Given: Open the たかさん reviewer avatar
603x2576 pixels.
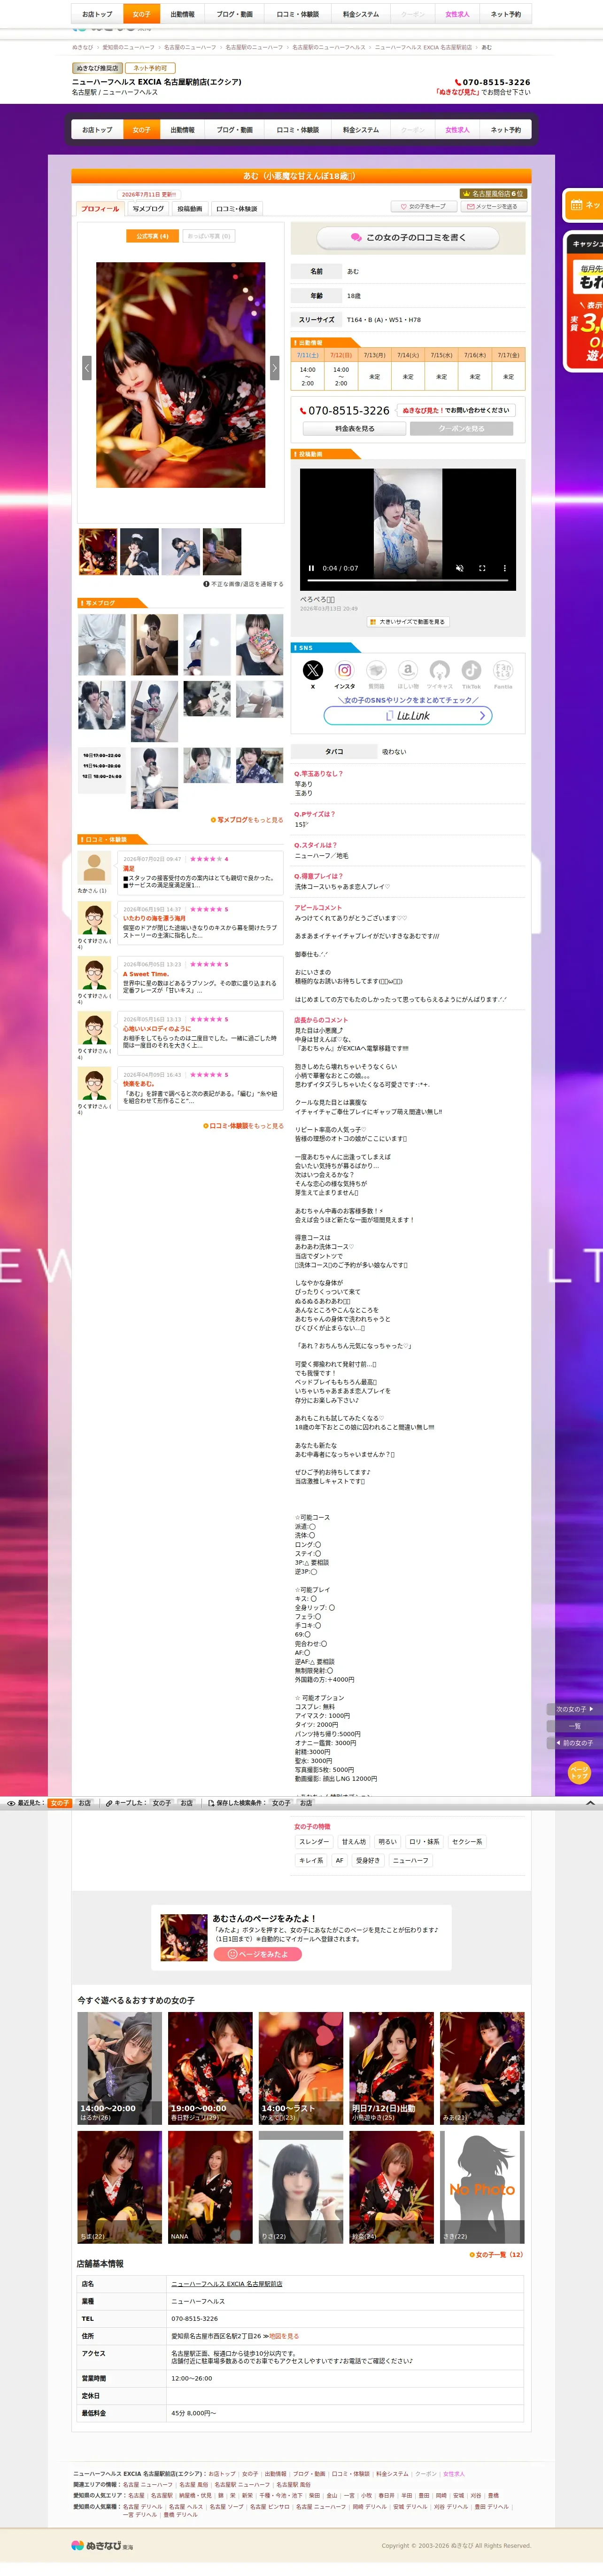Looking at the screenshot, I should 94,868.
